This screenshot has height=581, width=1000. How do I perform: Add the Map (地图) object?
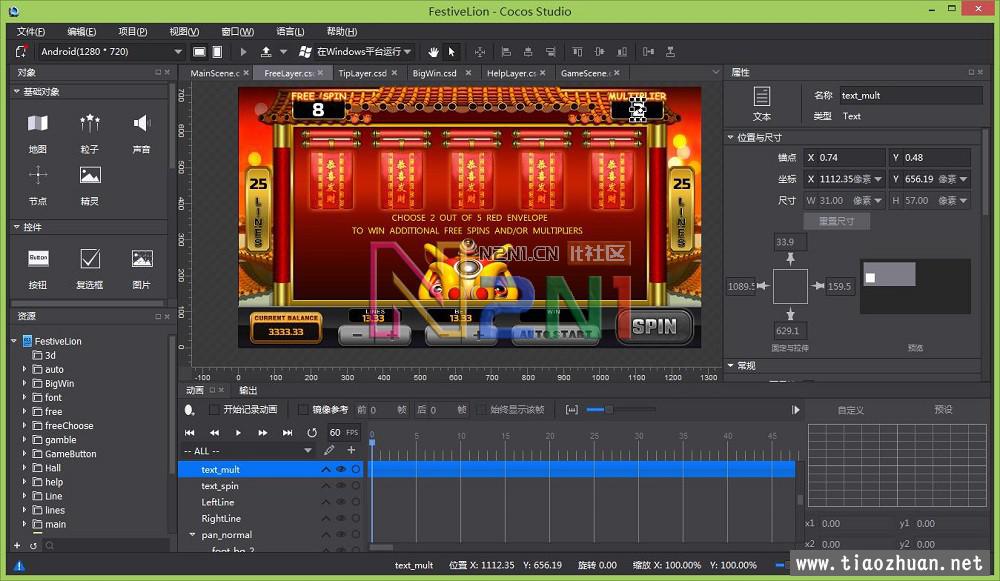point(38,133)
